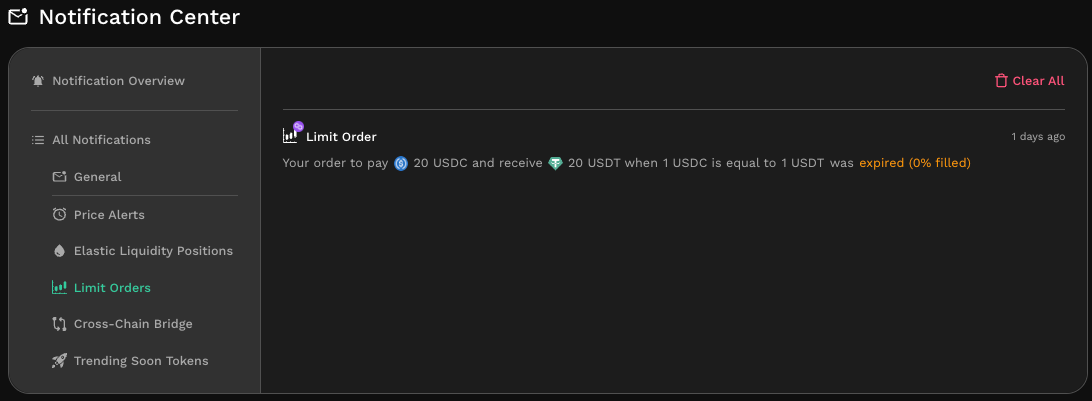Click the bell icon beside Notification Overview

[x=38, y=81]
